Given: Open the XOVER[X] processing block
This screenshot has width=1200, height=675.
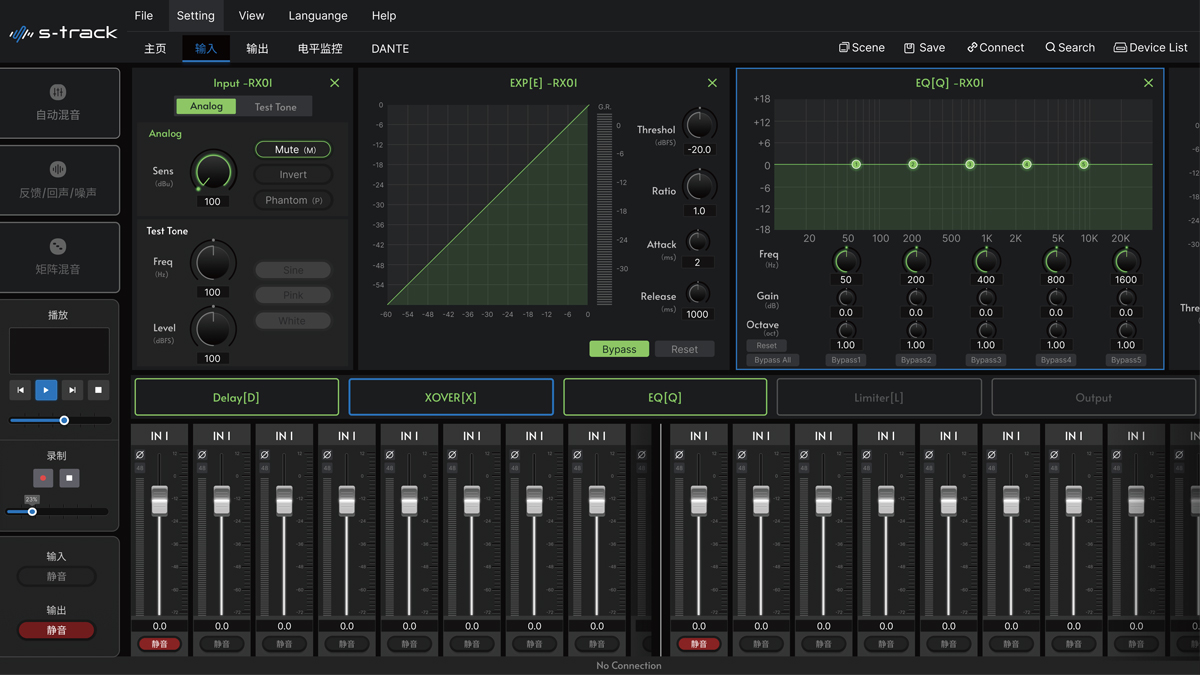Looking at the screenshot, I should pyautogui.click(x=450, y=397).
